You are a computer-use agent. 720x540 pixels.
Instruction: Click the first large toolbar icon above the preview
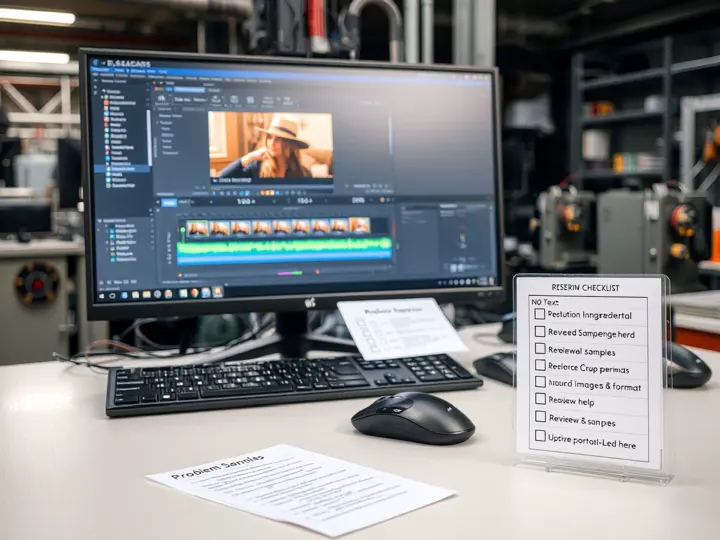pyautogui.click(x=161, y=99)
